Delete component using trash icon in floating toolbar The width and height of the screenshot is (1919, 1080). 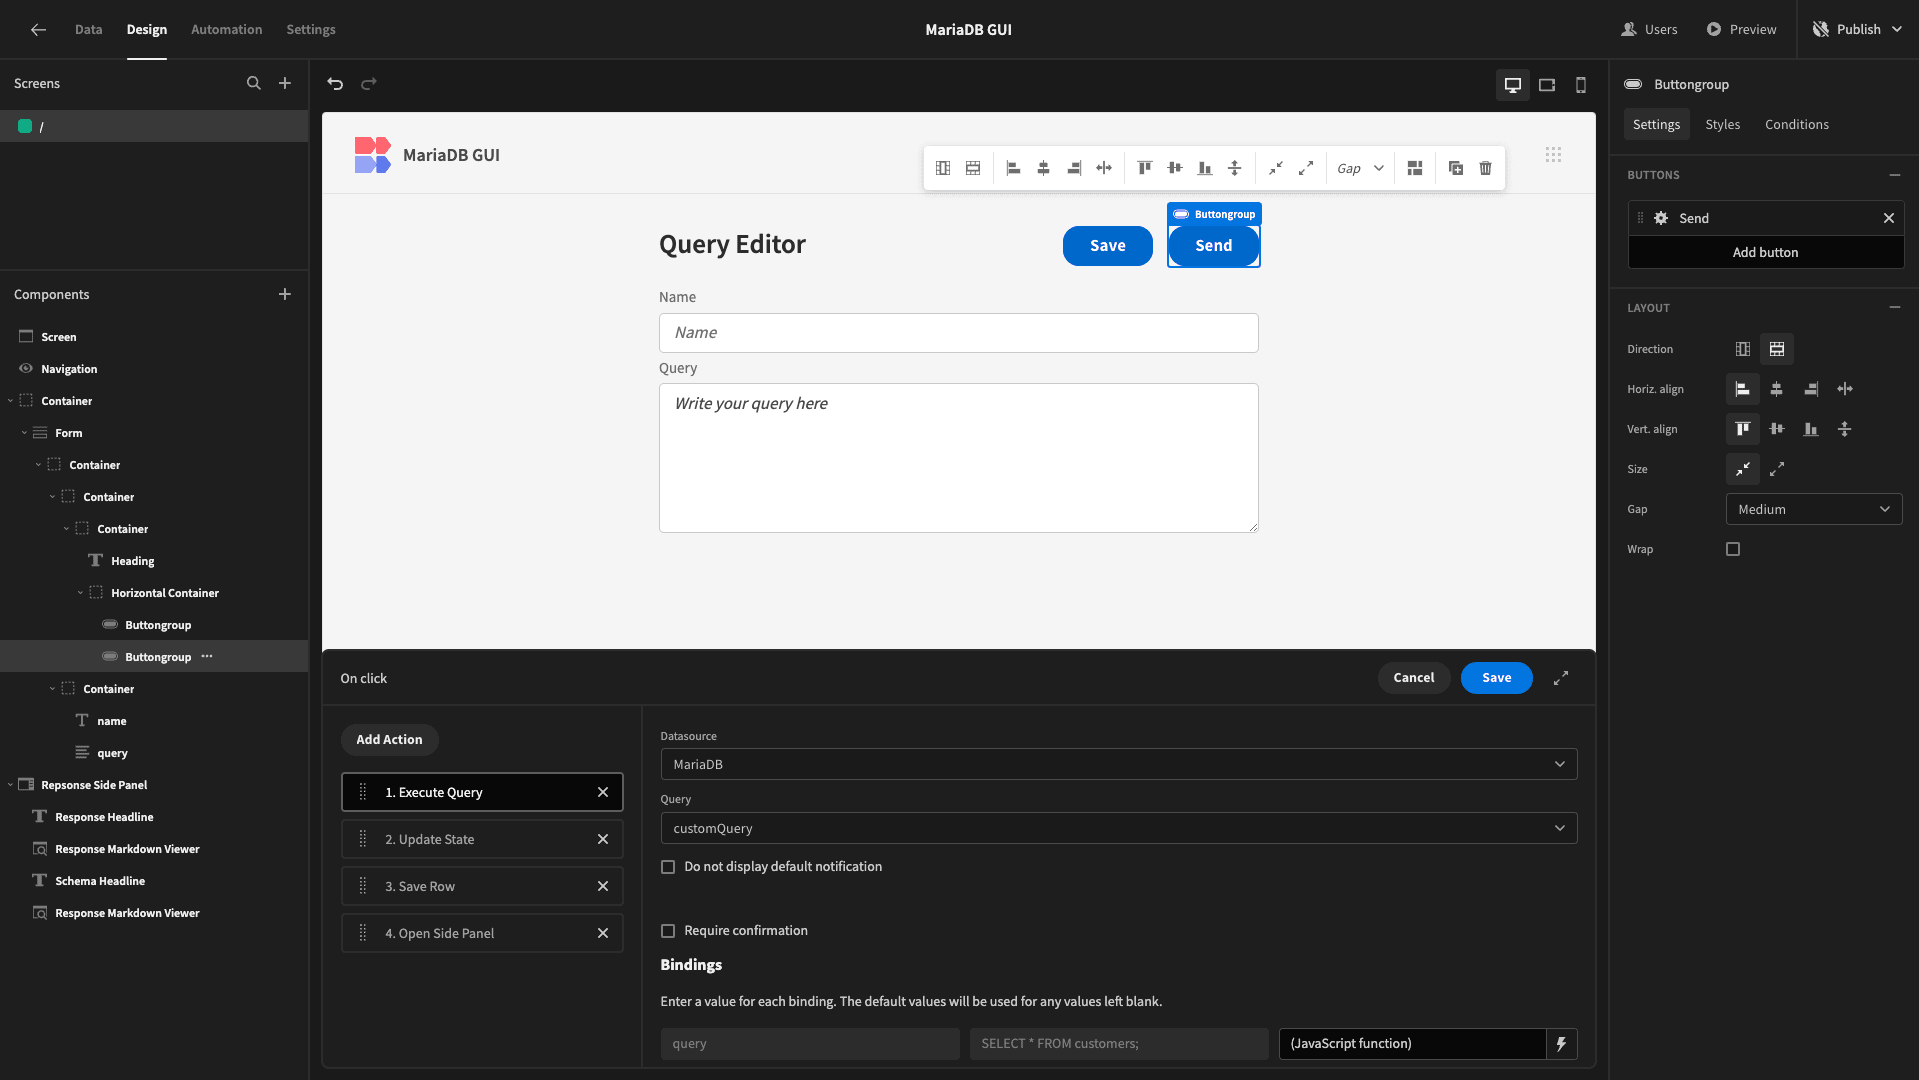(x=1486, y=168)
